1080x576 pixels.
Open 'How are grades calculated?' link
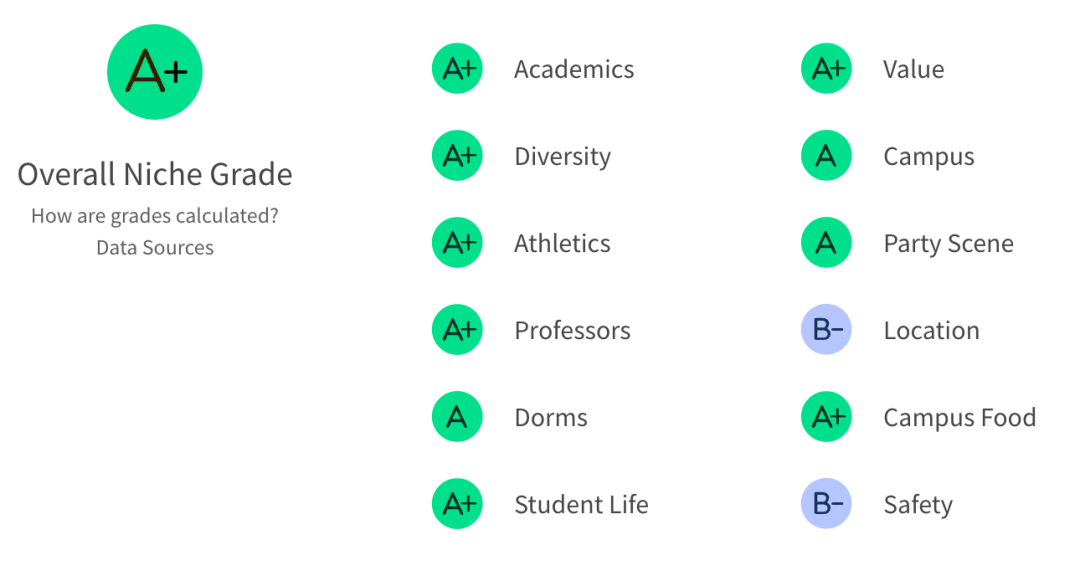pos(155,215)
